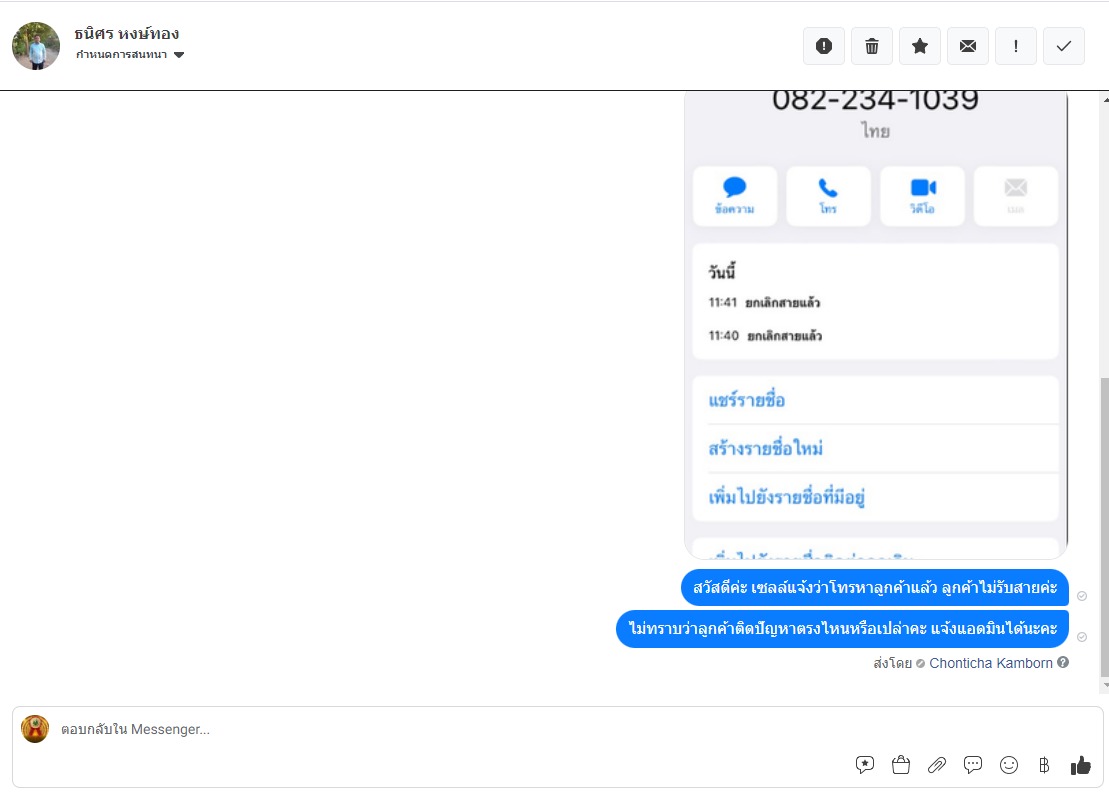This screenshot has height=795, width=1109.
Task: Open Chonticha Kamborn sender link
Action: point(990,663)
